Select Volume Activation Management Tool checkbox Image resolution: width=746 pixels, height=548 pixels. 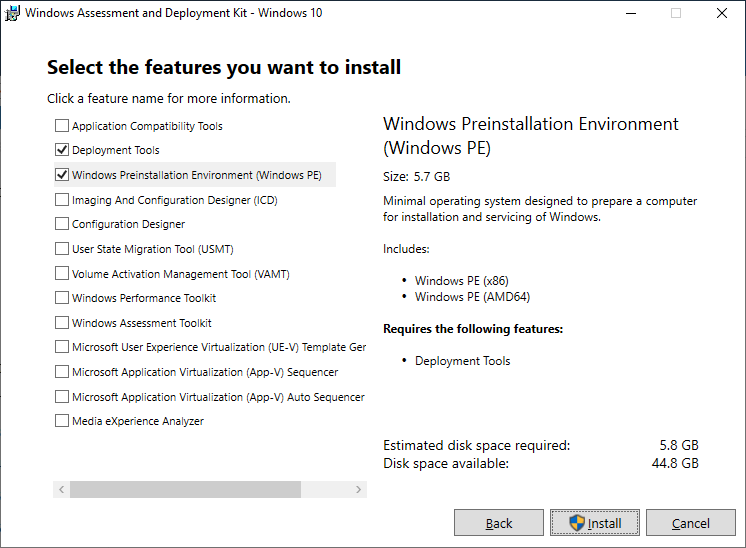pyautogui.click(x=62, y=273)
